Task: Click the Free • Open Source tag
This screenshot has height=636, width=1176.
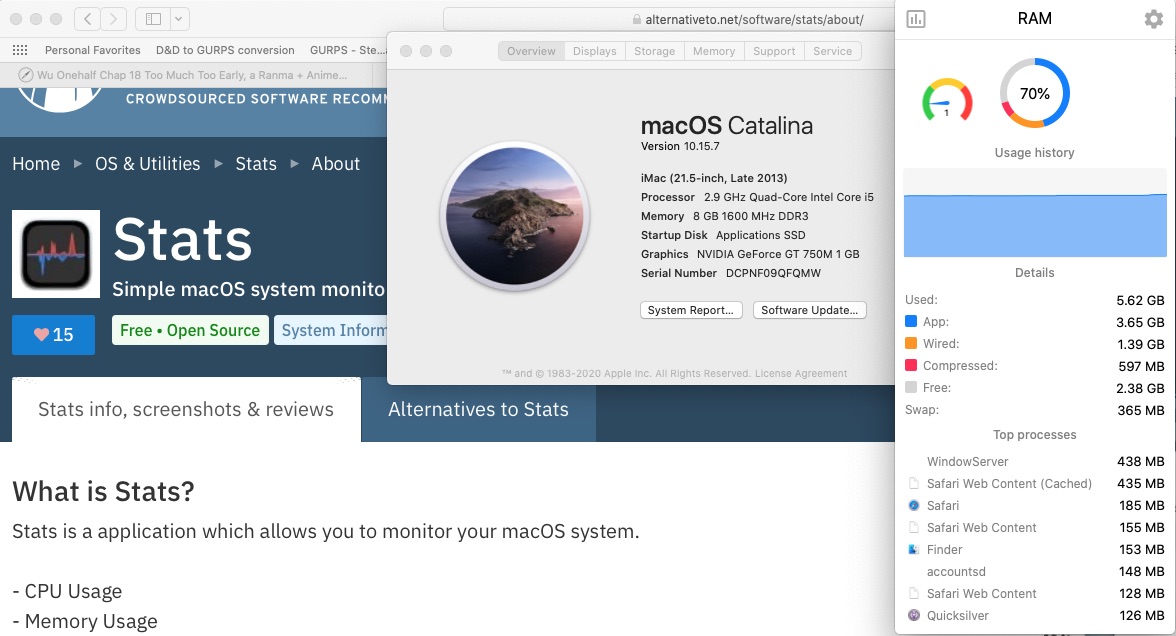Action: point(190,331)
